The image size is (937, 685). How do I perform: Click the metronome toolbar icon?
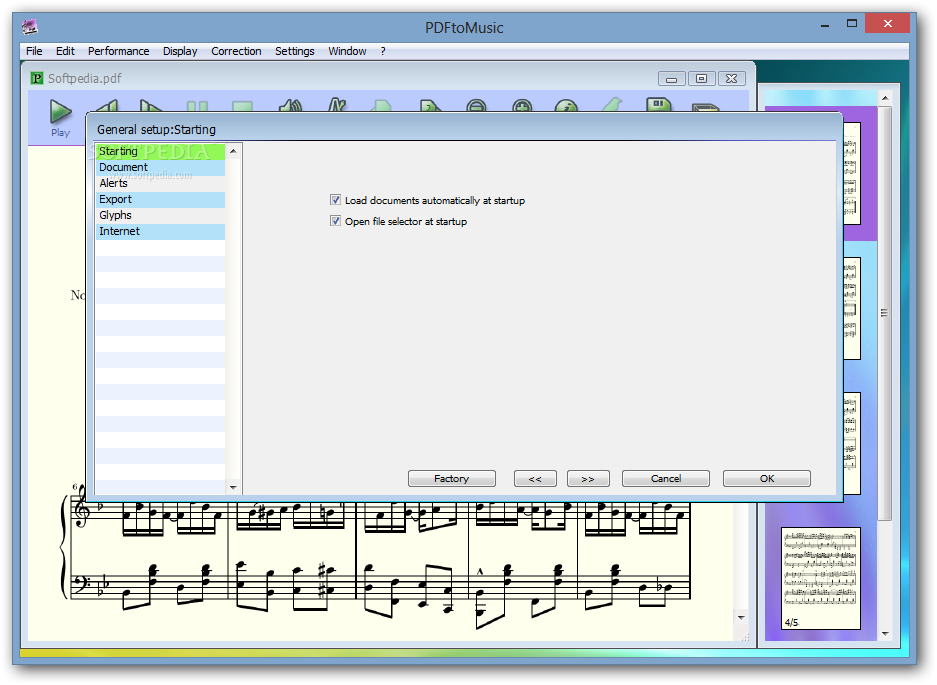pyautogui.click(x=337, y=105)
